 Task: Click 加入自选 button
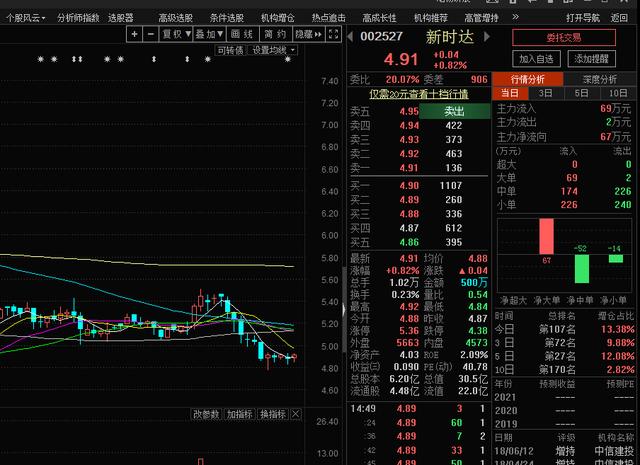[536, 59]
